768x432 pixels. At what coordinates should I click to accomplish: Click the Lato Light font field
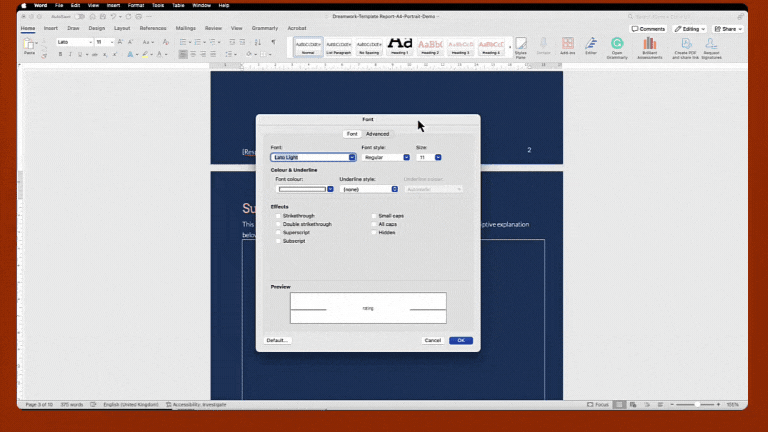(309, 157)
